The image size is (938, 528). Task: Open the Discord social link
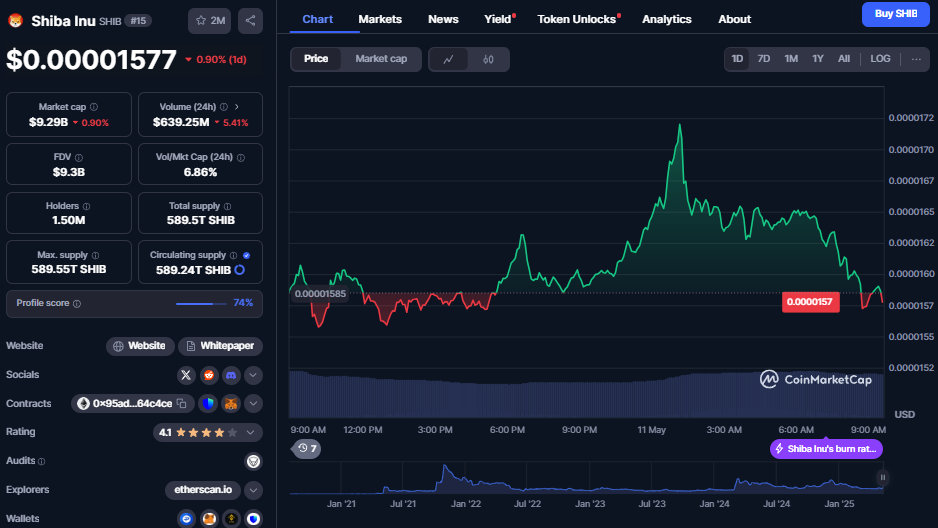coord(231,375)
